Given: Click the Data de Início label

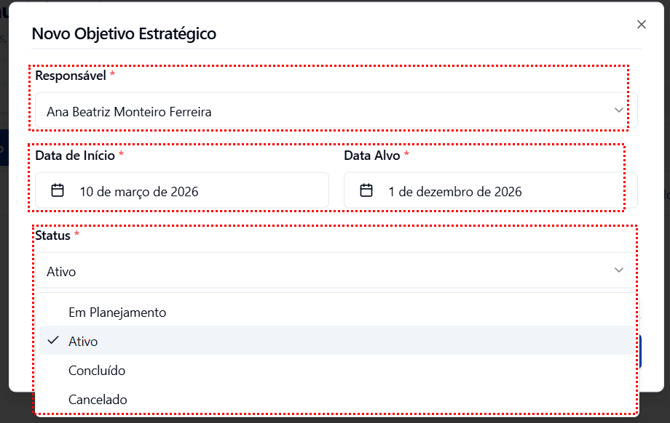Looking at the screenshot, I should (x=75, y=156).
